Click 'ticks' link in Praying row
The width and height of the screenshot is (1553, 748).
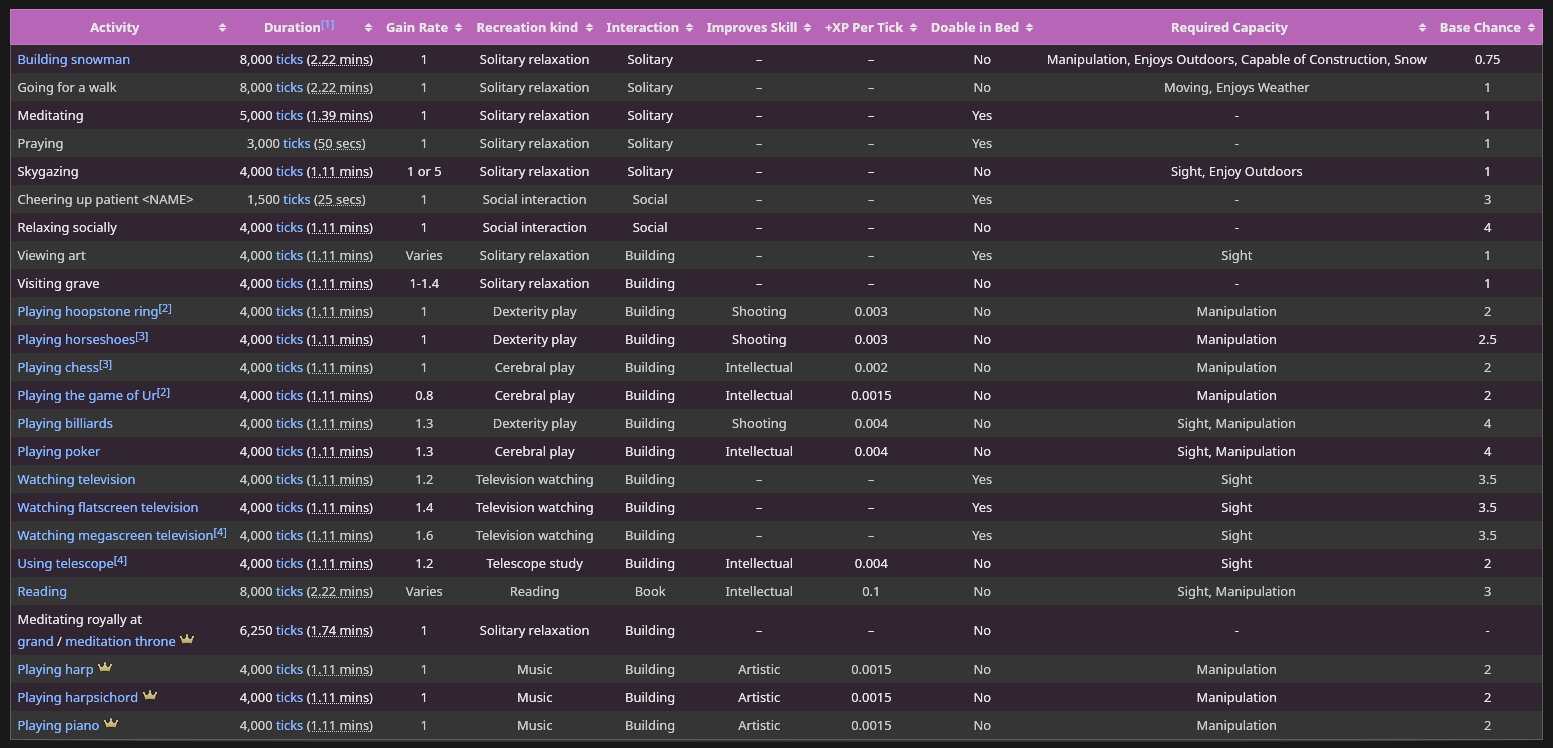click(297, 144)
